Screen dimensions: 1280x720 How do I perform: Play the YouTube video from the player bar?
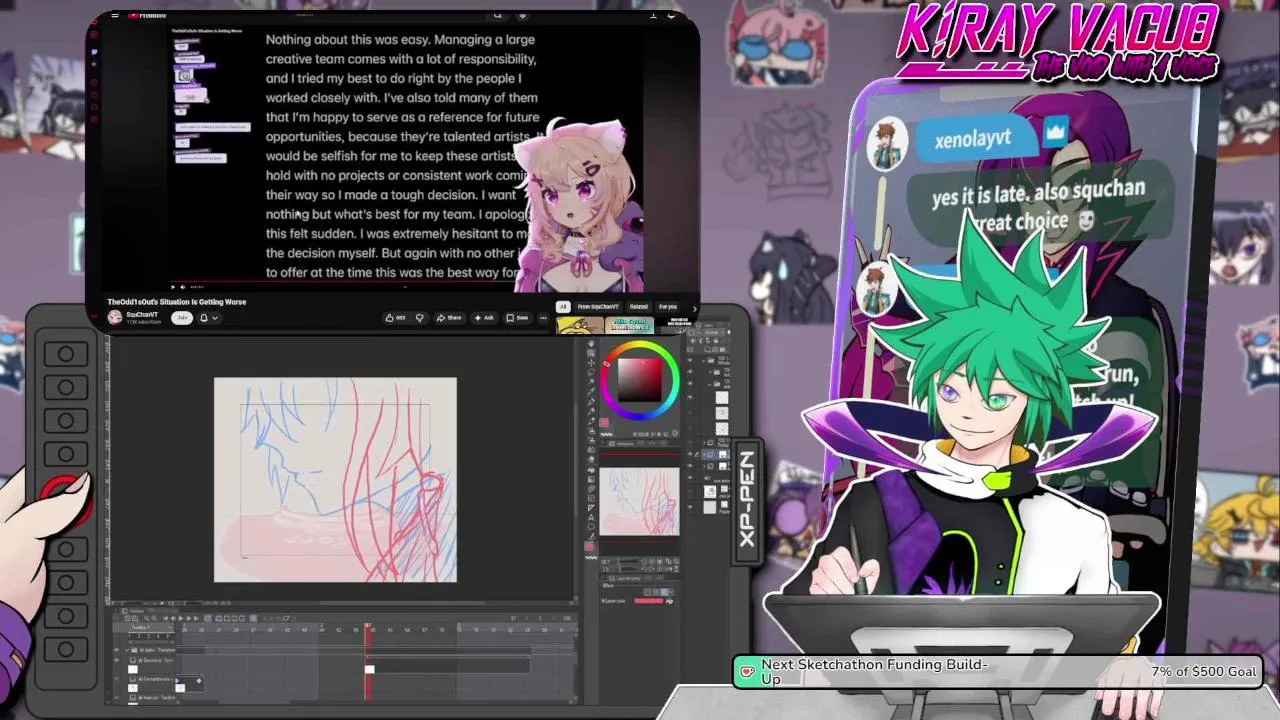[173, 287]
